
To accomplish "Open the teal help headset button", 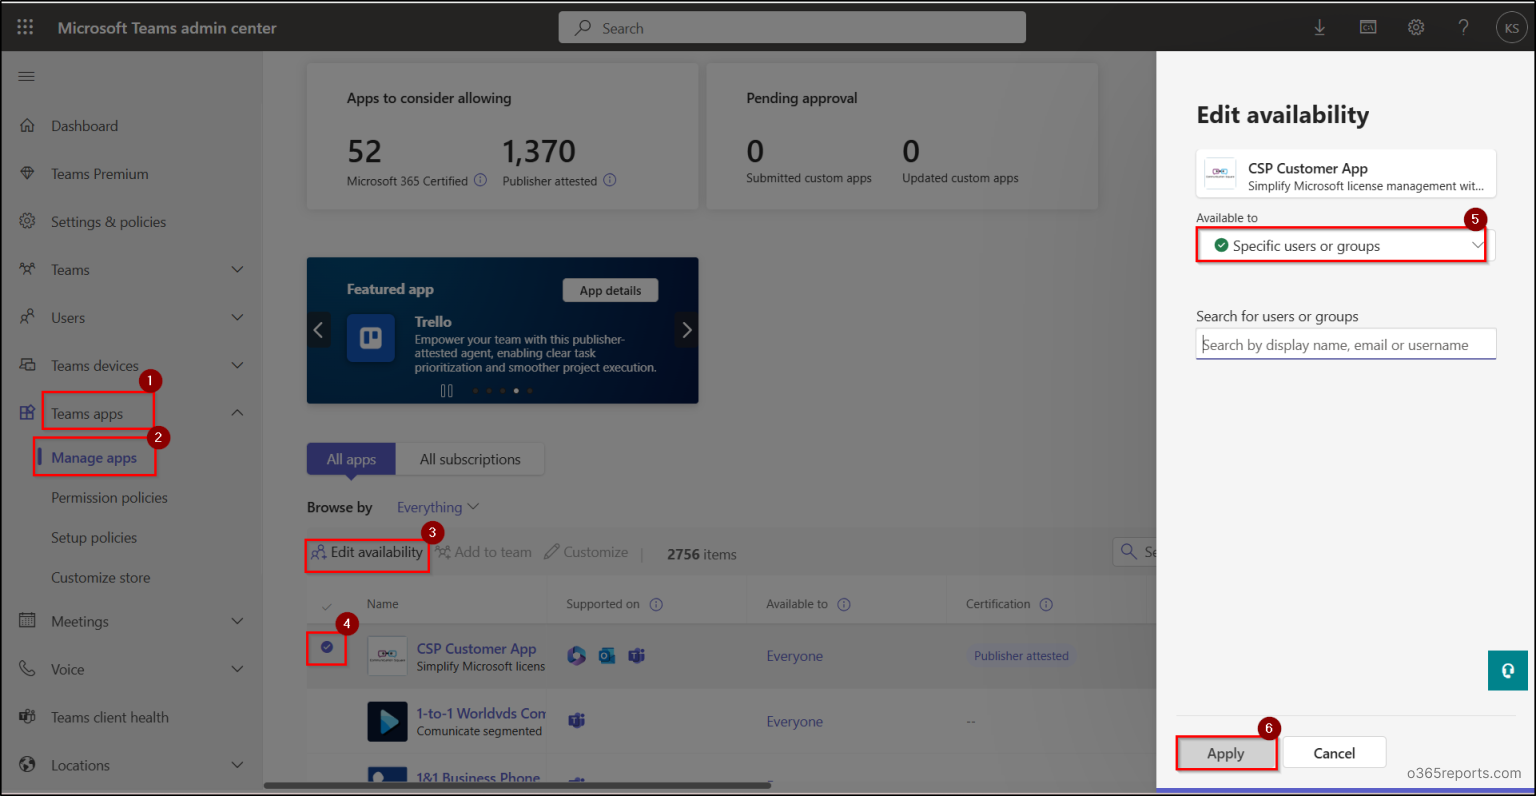I will 1508,670.
